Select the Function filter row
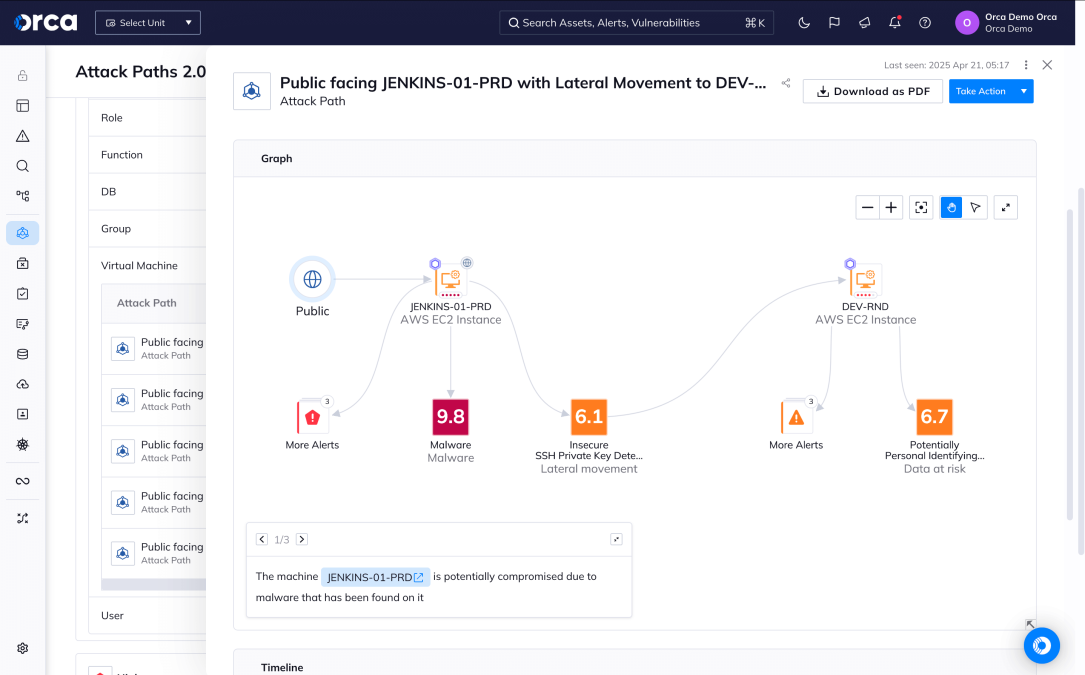The image size is (1085, 675). [122, 155]
